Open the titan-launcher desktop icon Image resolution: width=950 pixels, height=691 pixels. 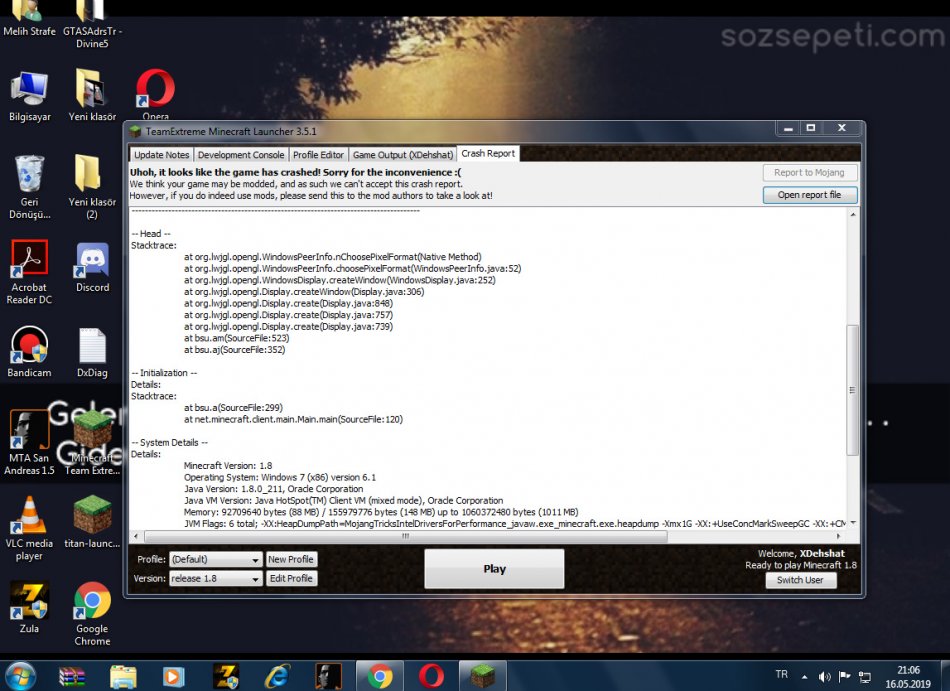[92, 522]
